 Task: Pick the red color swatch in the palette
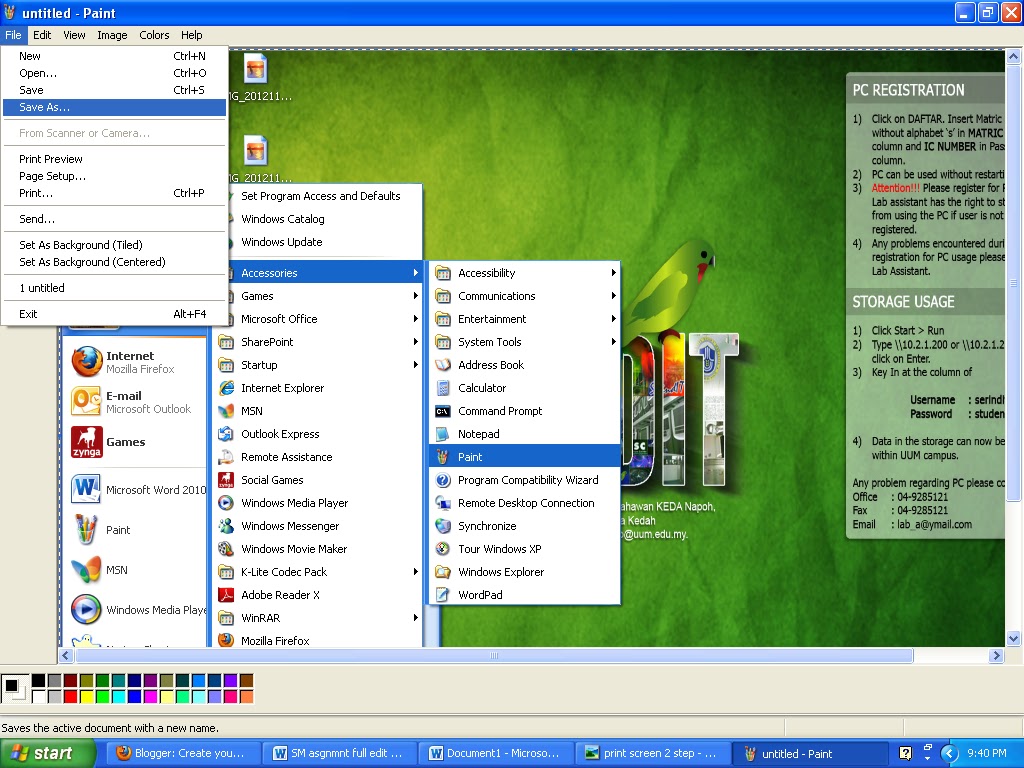(71, 697)
